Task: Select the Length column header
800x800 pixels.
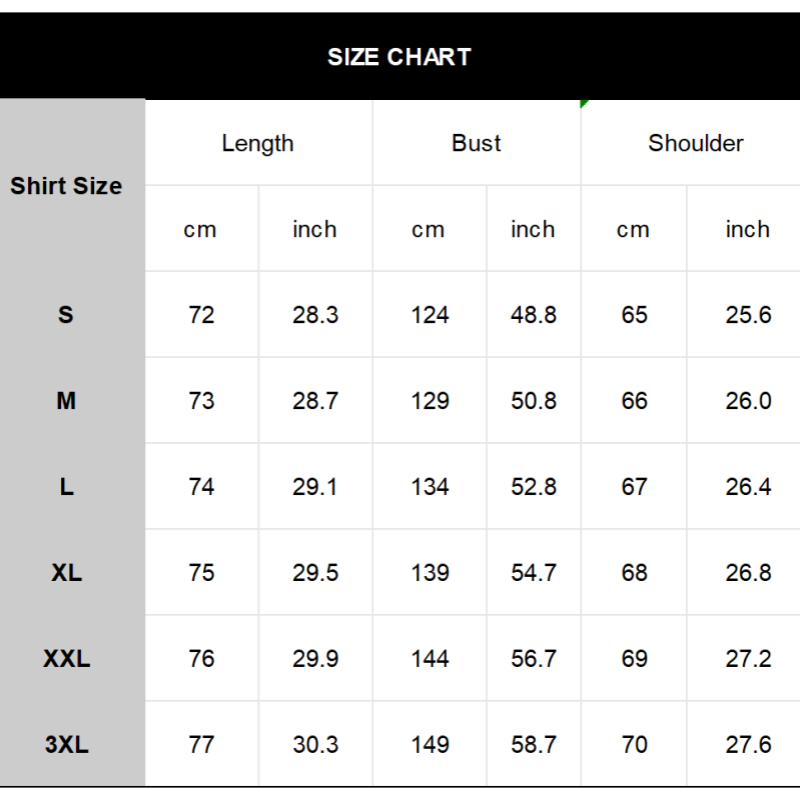Action: (x=258, y=143)
